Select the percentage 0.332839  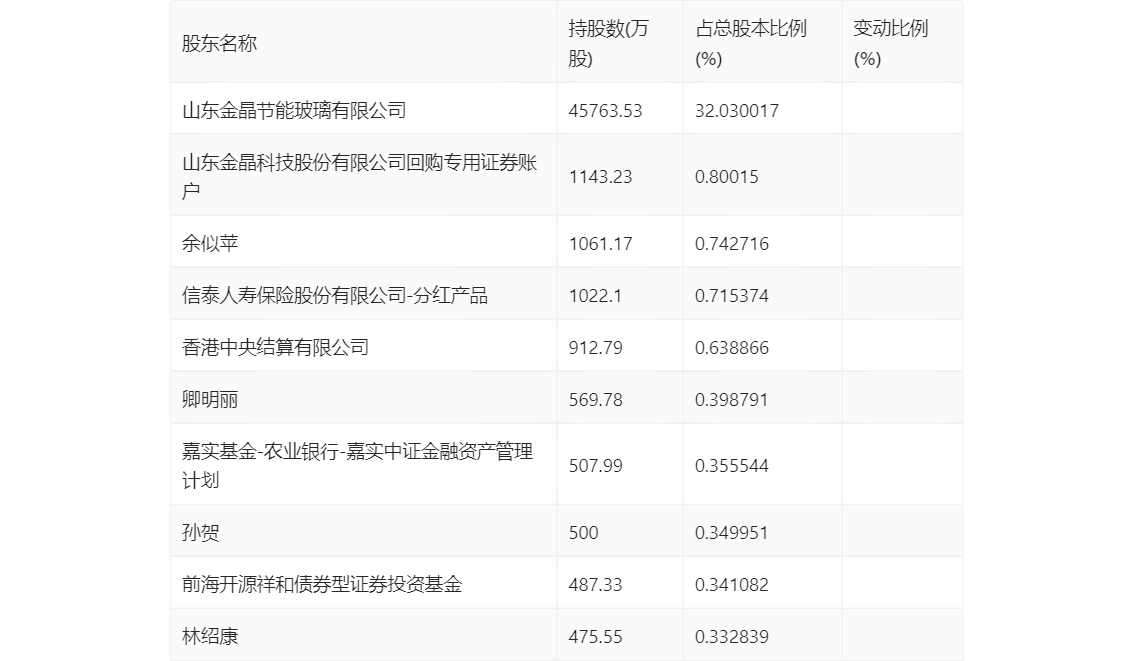(732, 637)
